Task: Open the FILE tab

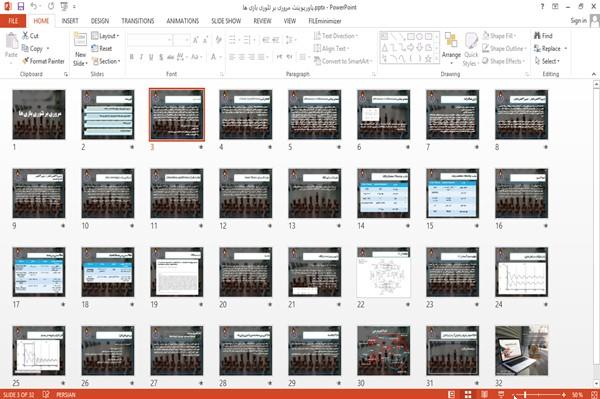Action: click(13, 21)
